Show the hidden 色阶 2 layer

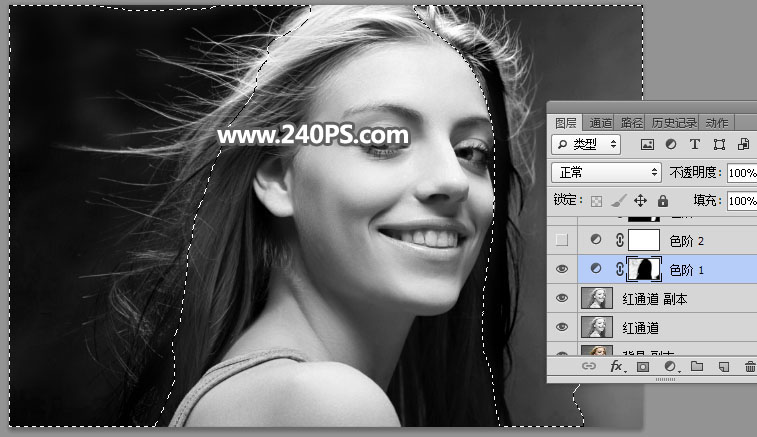tap(561, 240)
